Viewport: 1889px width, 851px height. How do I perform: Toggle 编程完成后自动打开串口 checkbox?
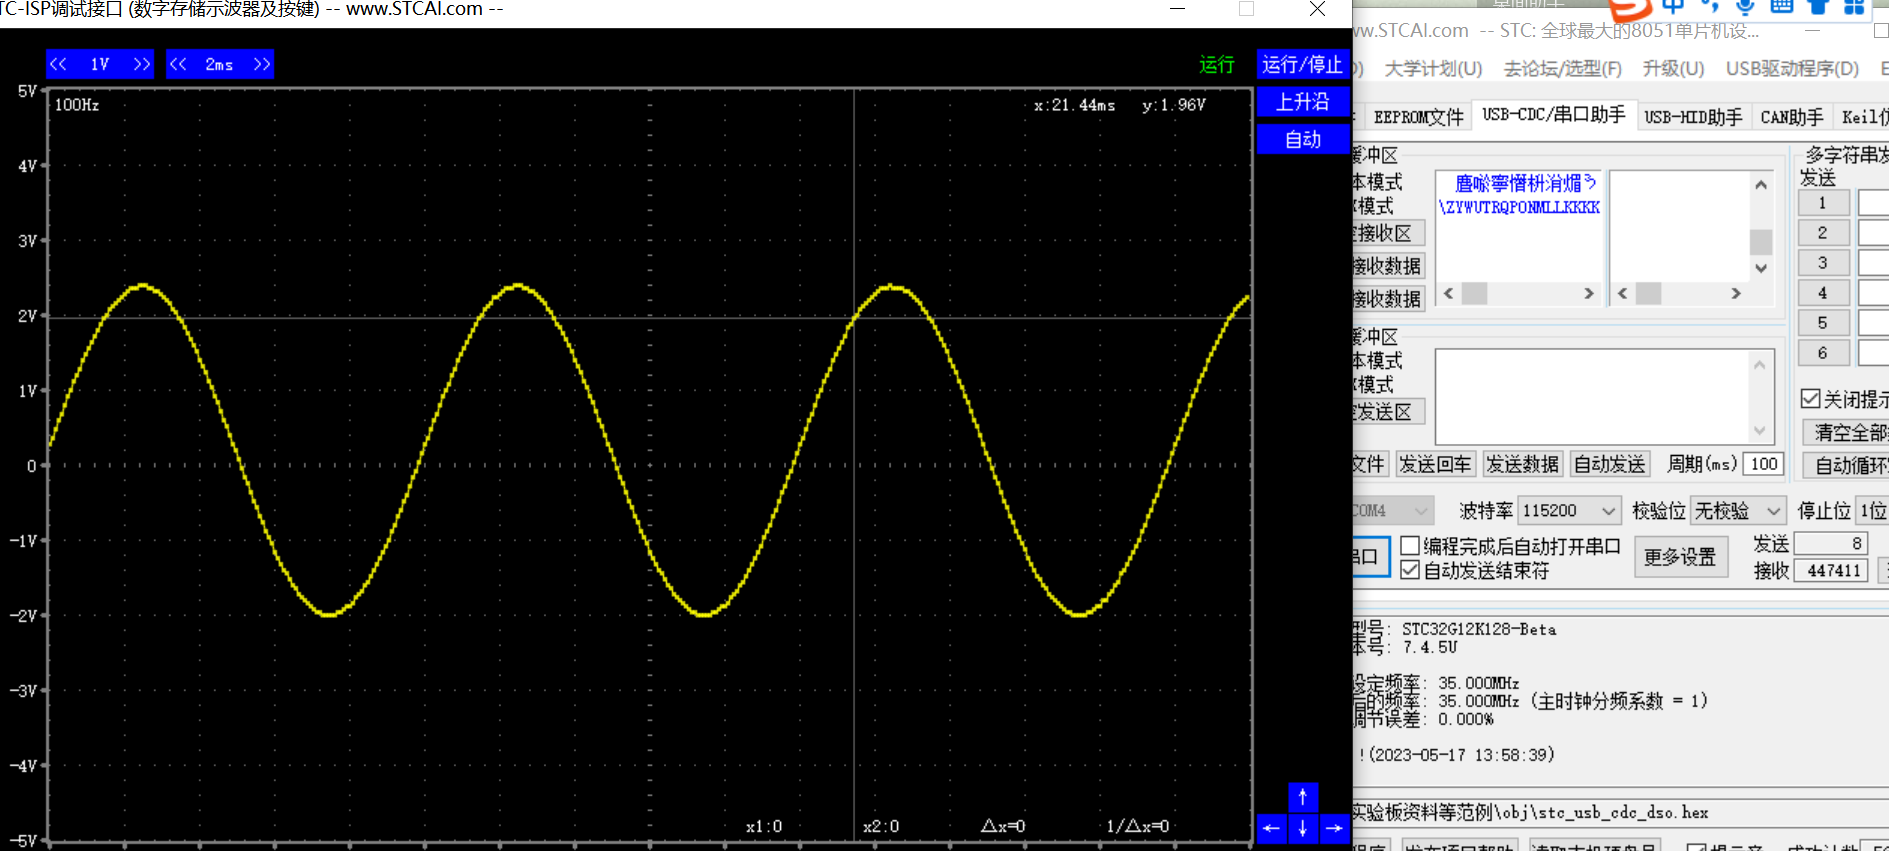point(1410,546)
